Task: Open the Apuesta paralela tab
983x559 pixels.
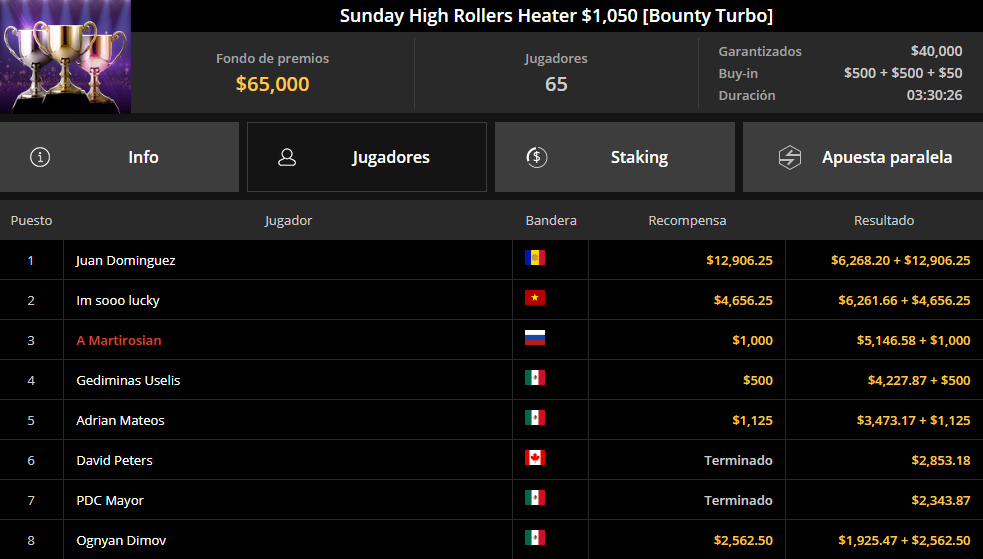Action: (x=863, y=157)
